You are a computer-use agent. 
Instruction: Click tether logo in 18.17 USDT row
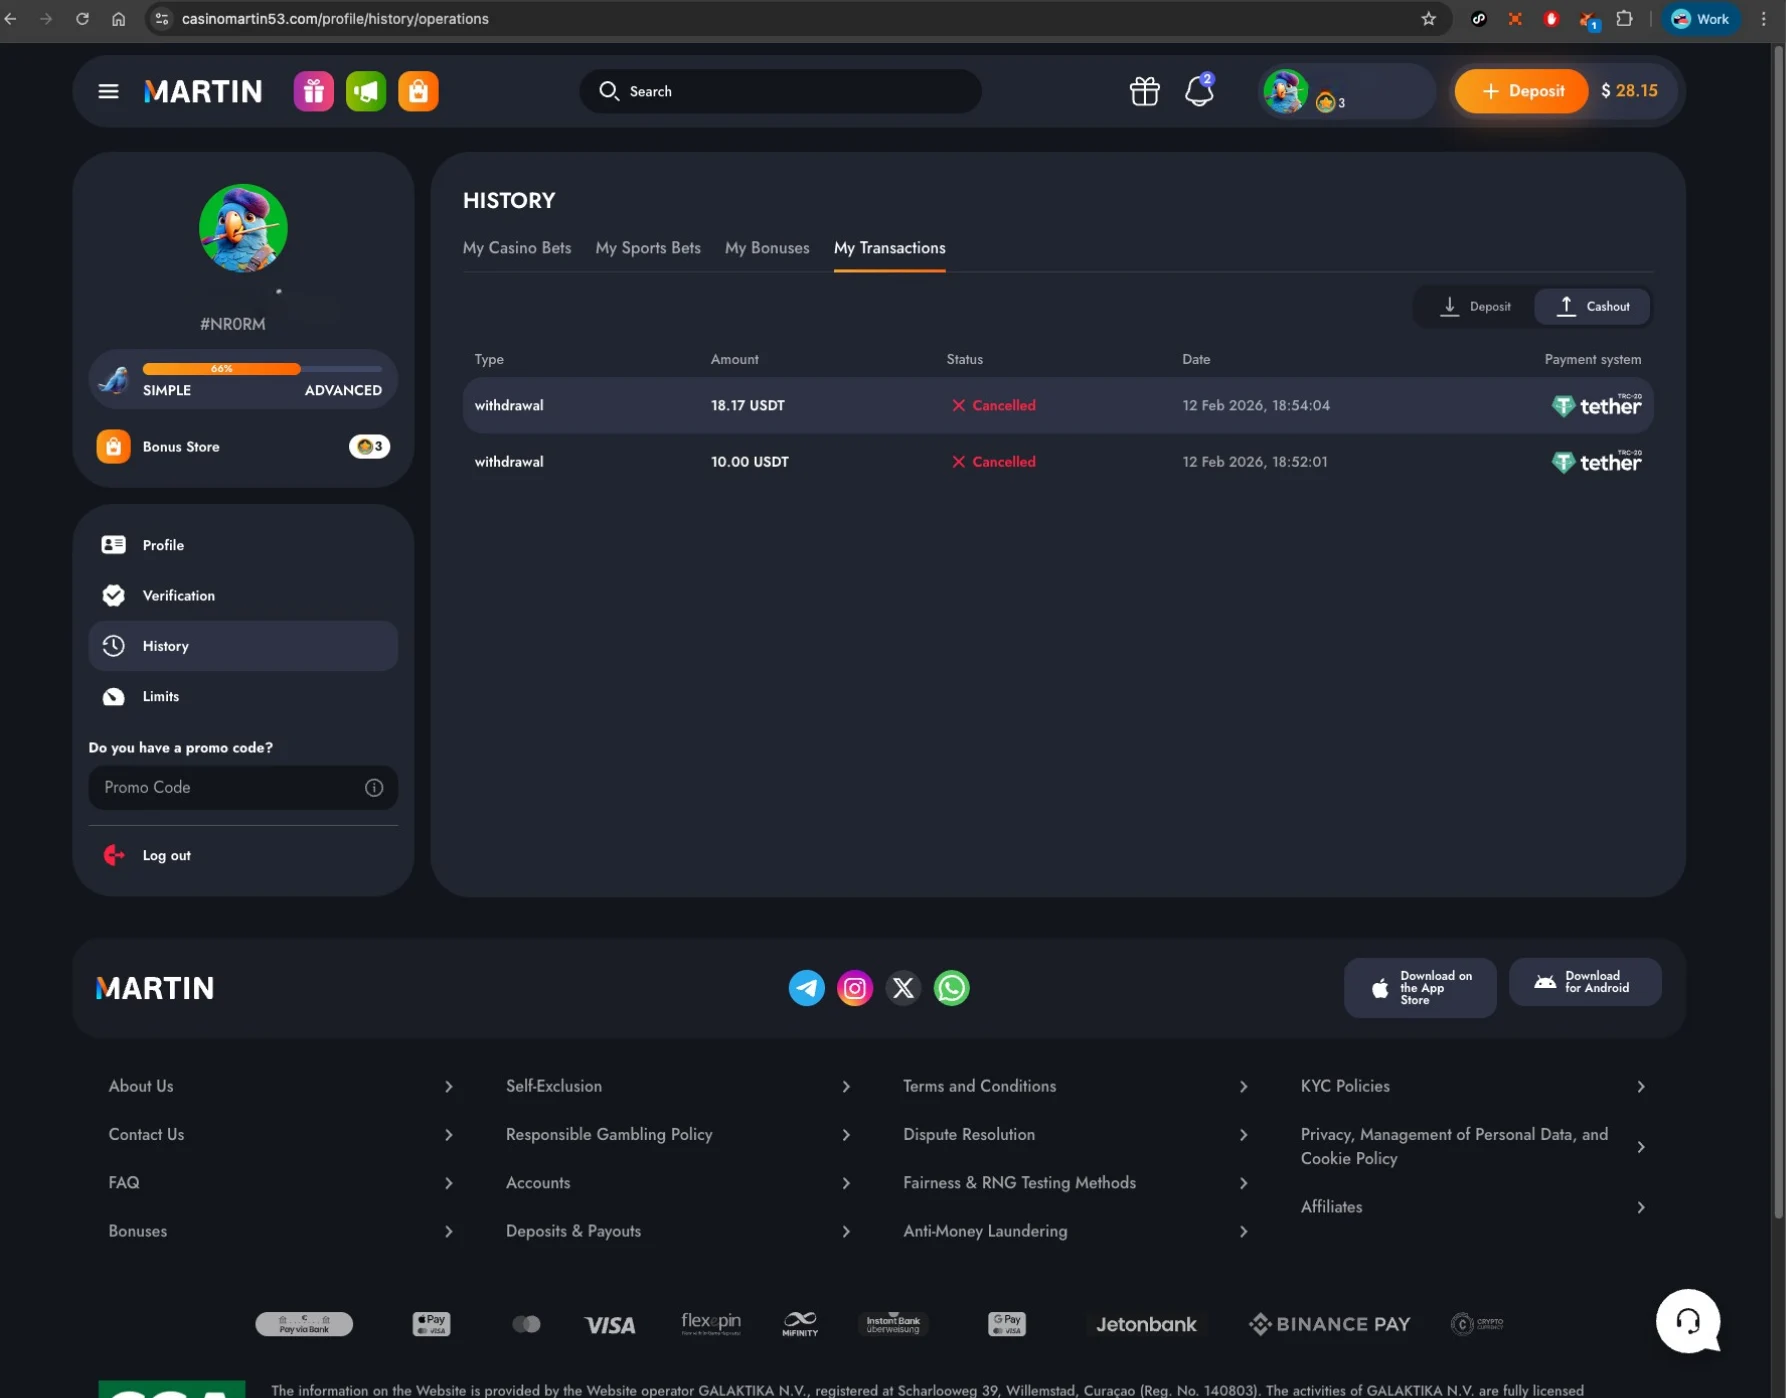point(1596,405)
